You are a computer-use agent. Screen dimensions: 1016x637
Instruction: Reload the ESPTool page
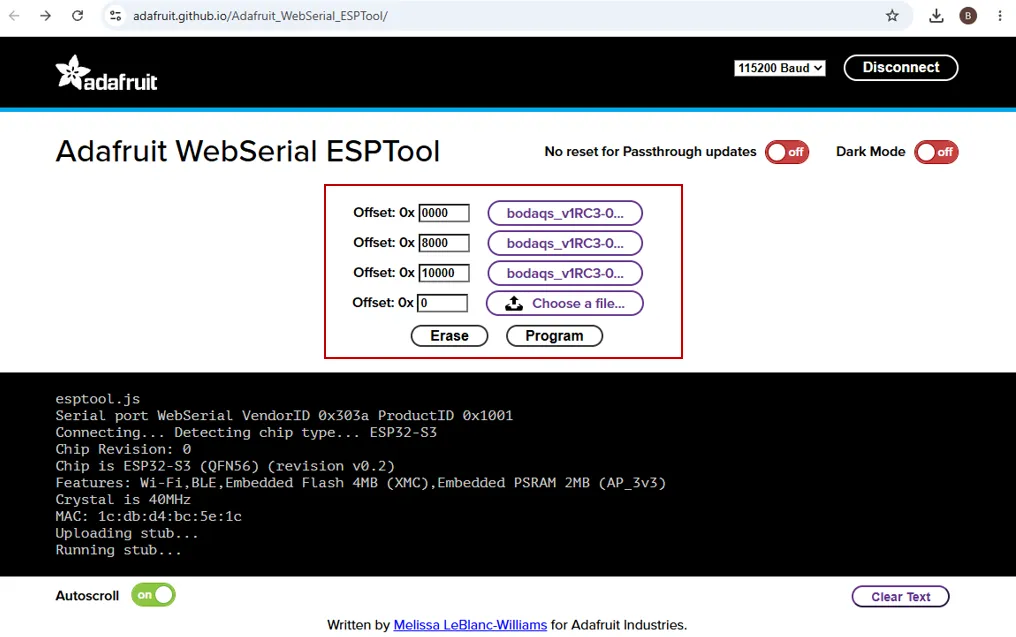[77, 16]
